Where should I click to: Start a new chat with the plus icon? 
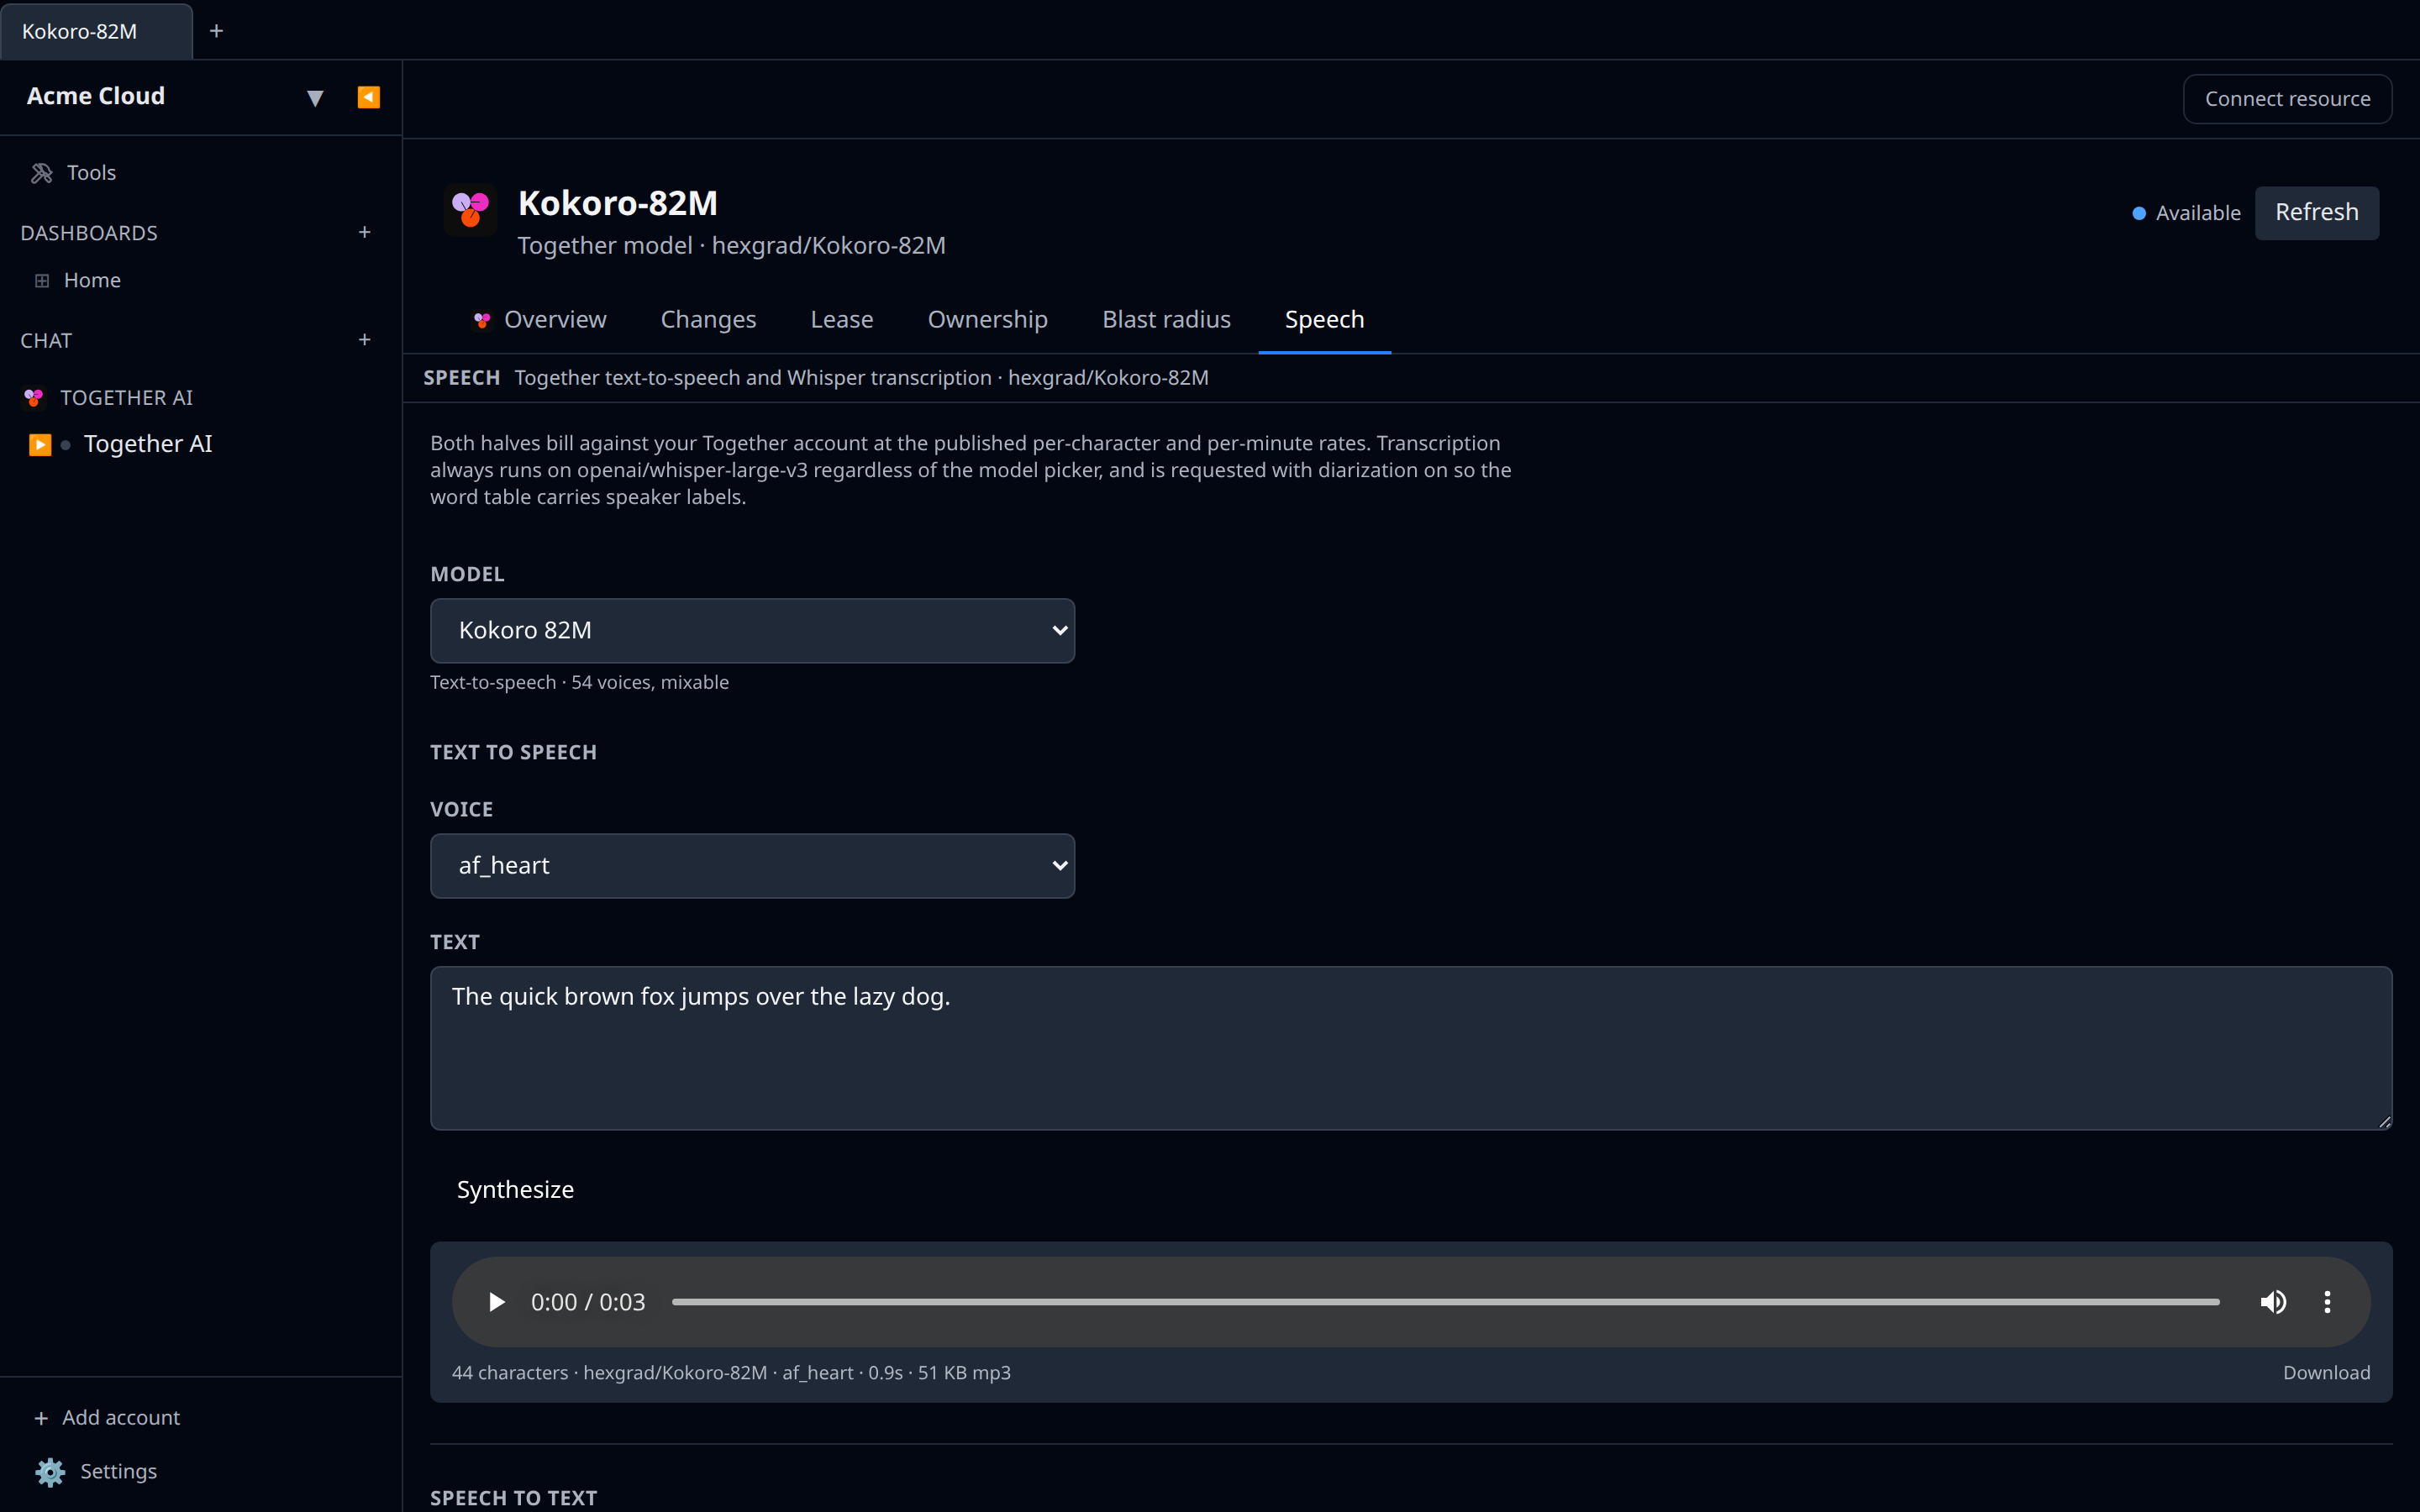(365, 340)
